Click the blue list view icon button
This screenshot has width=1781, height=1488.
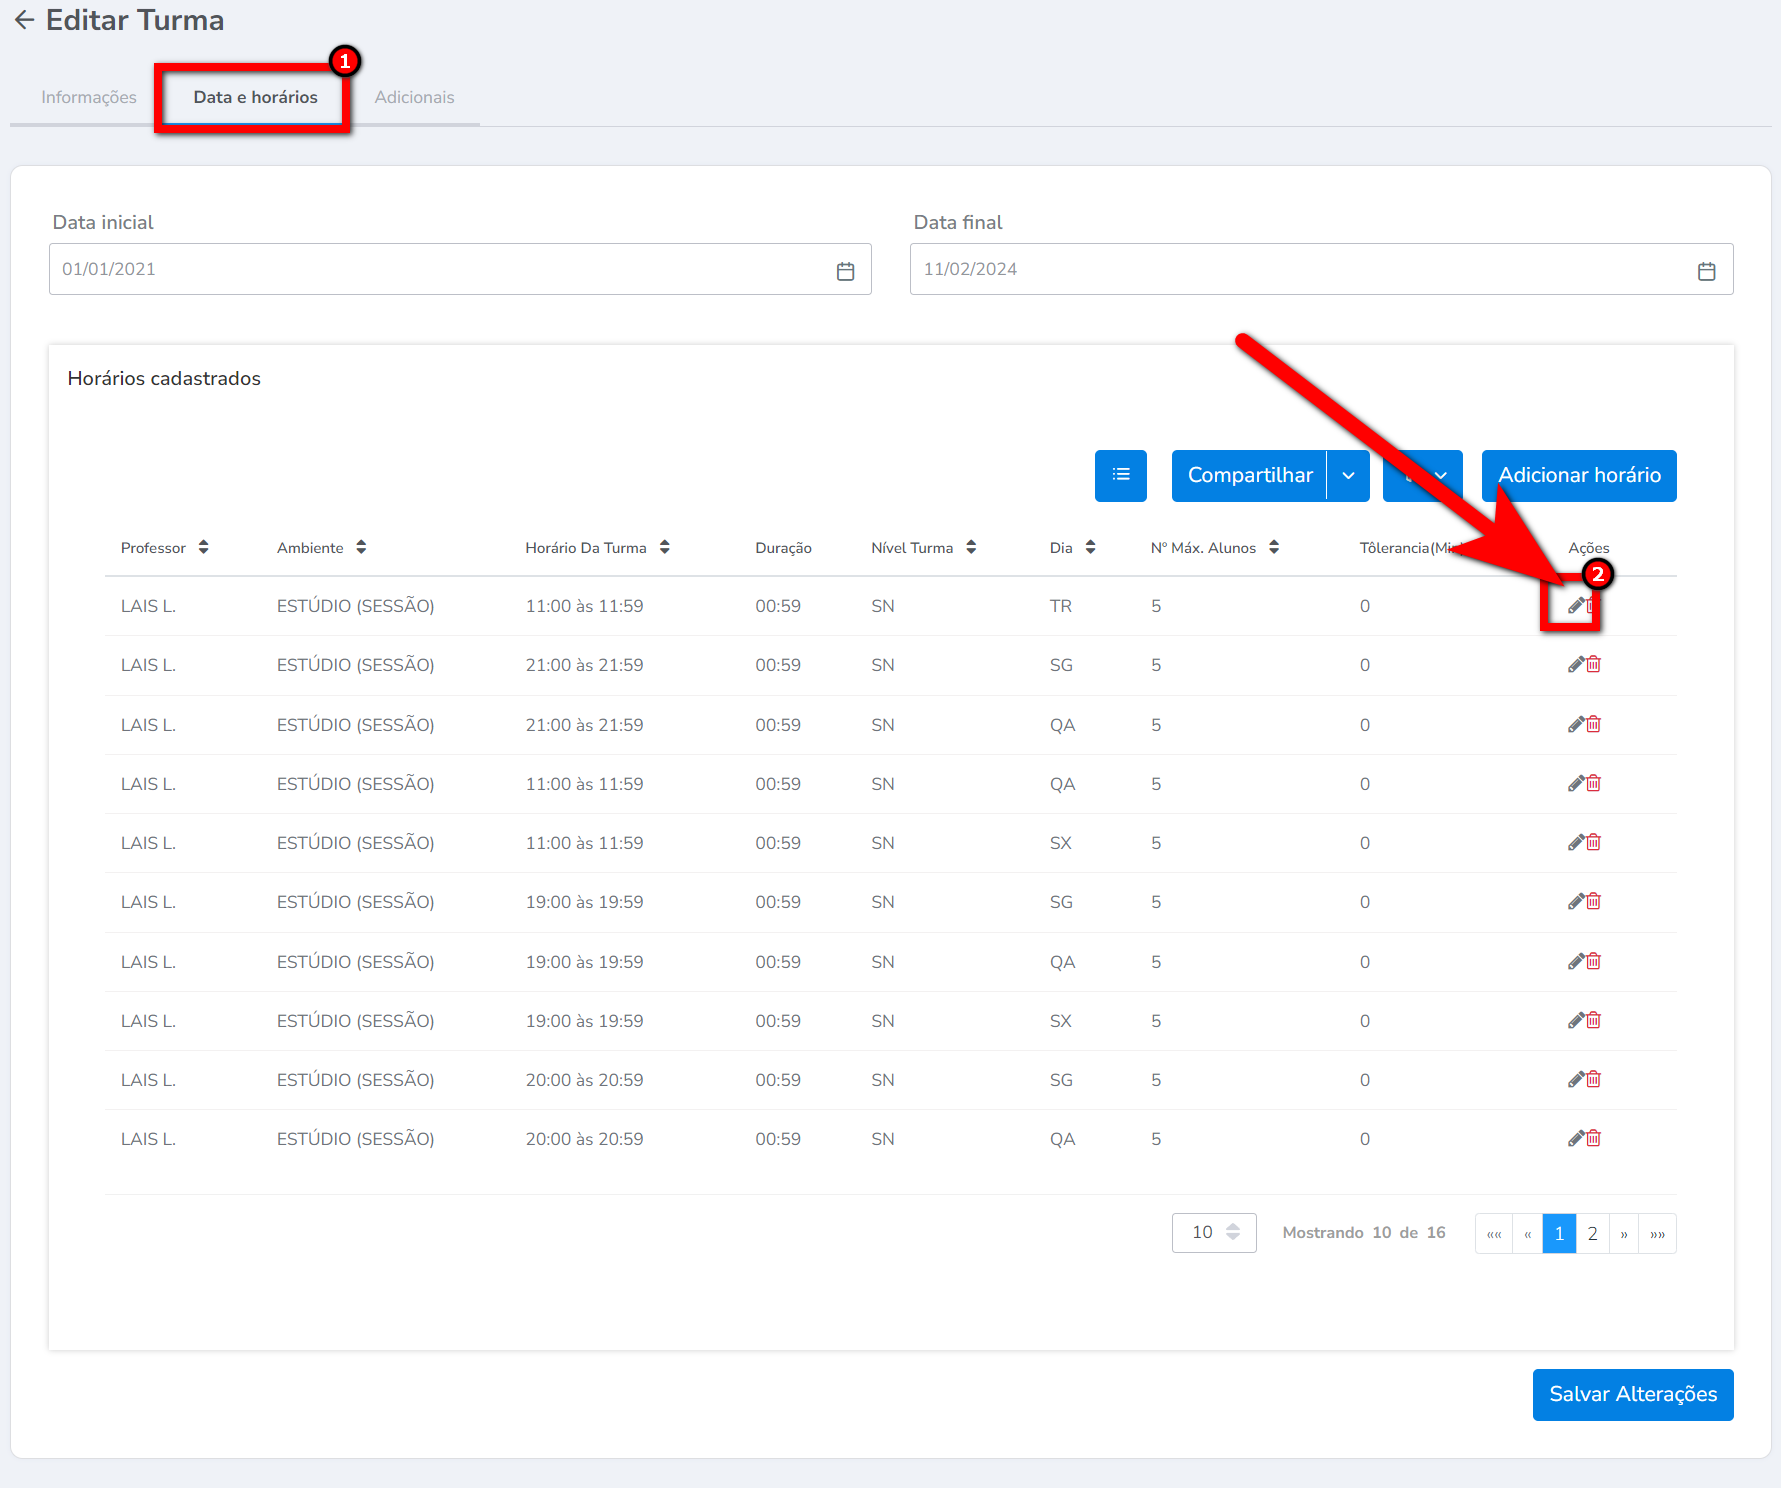point(1120,475)
